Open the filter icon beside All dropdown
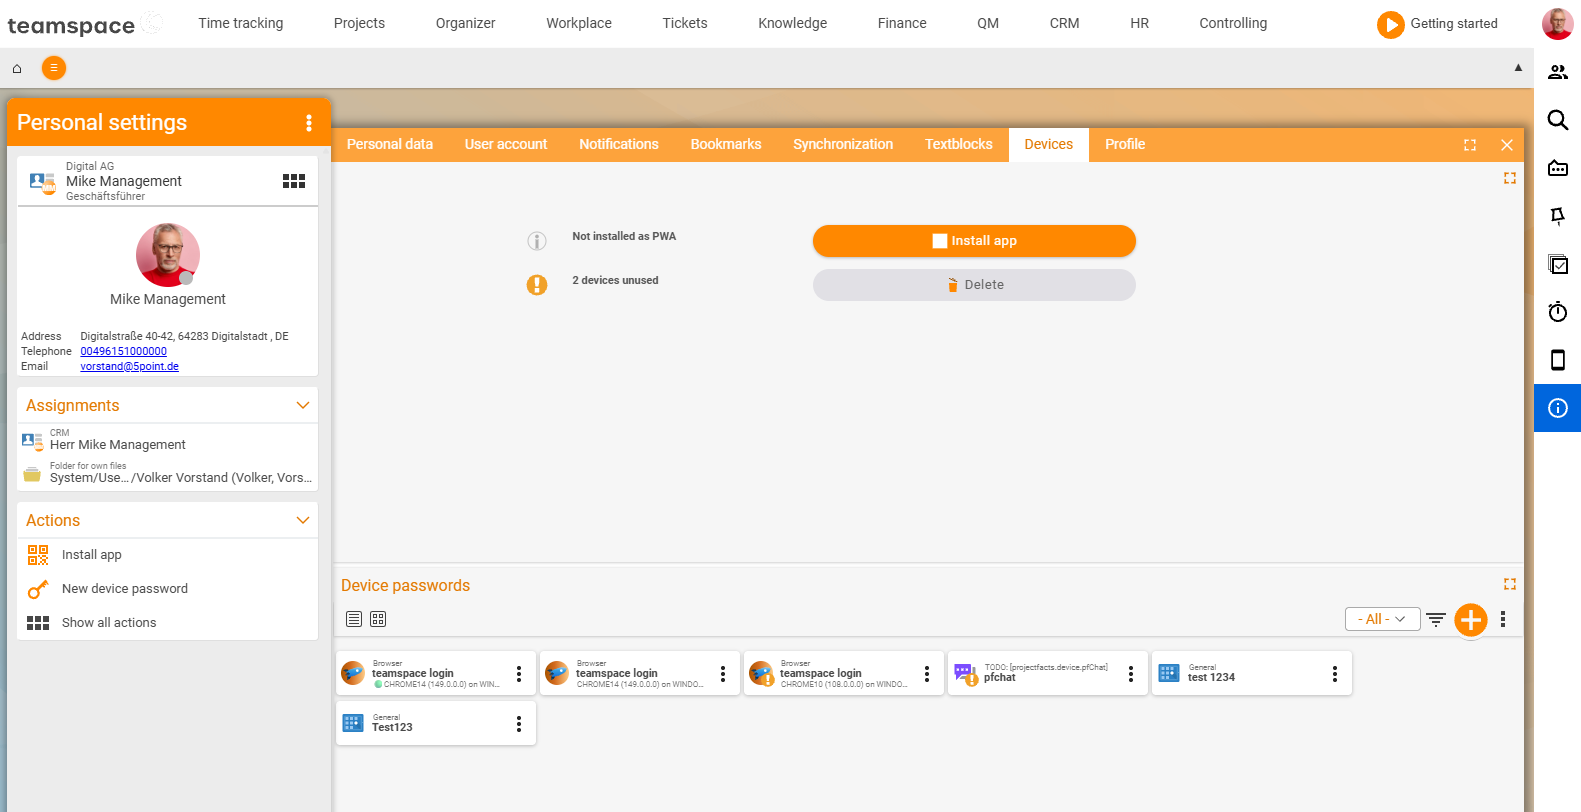Image resolution: width=1581 pixels, height=812 pixels. point(1436,620)
